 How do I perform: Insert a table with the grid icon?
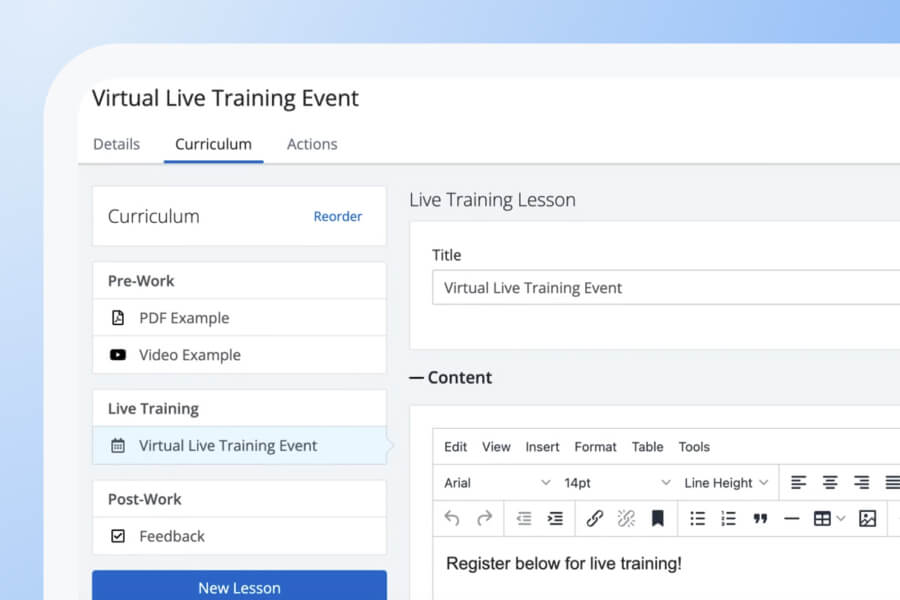(822, 518)
